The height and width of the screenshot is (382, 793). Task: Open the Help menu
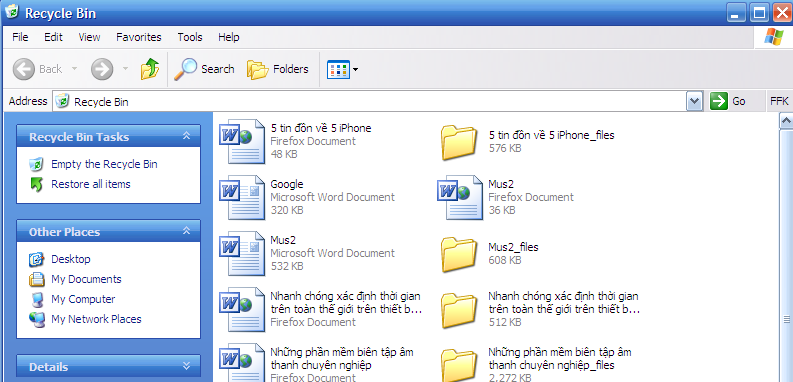[x=229, y=37]
